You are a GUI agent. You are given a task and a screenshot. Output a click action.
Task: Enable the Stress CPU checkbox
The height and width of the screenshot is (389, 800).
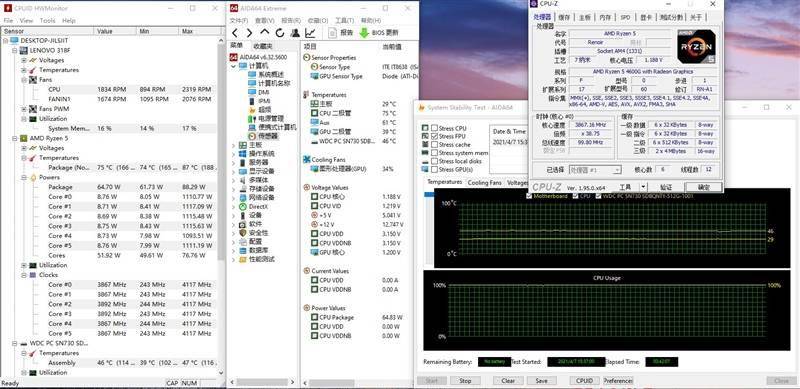[434, 128]
